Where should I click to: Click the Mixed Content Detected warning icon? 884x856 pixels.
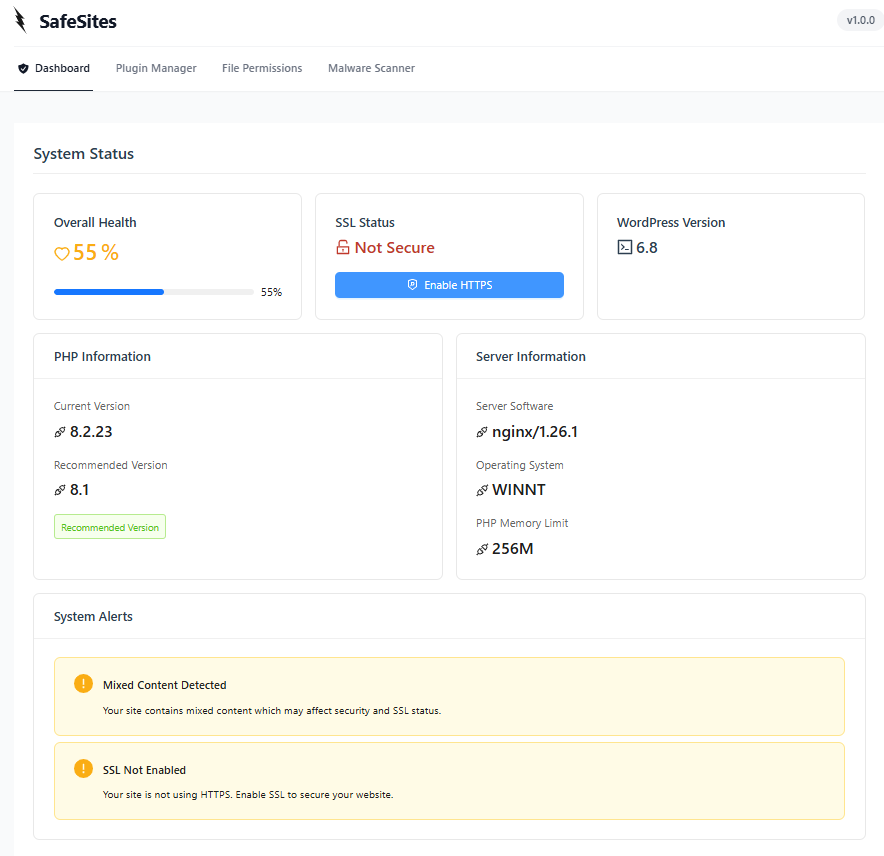pyautogui.click(x=83, y=684)
